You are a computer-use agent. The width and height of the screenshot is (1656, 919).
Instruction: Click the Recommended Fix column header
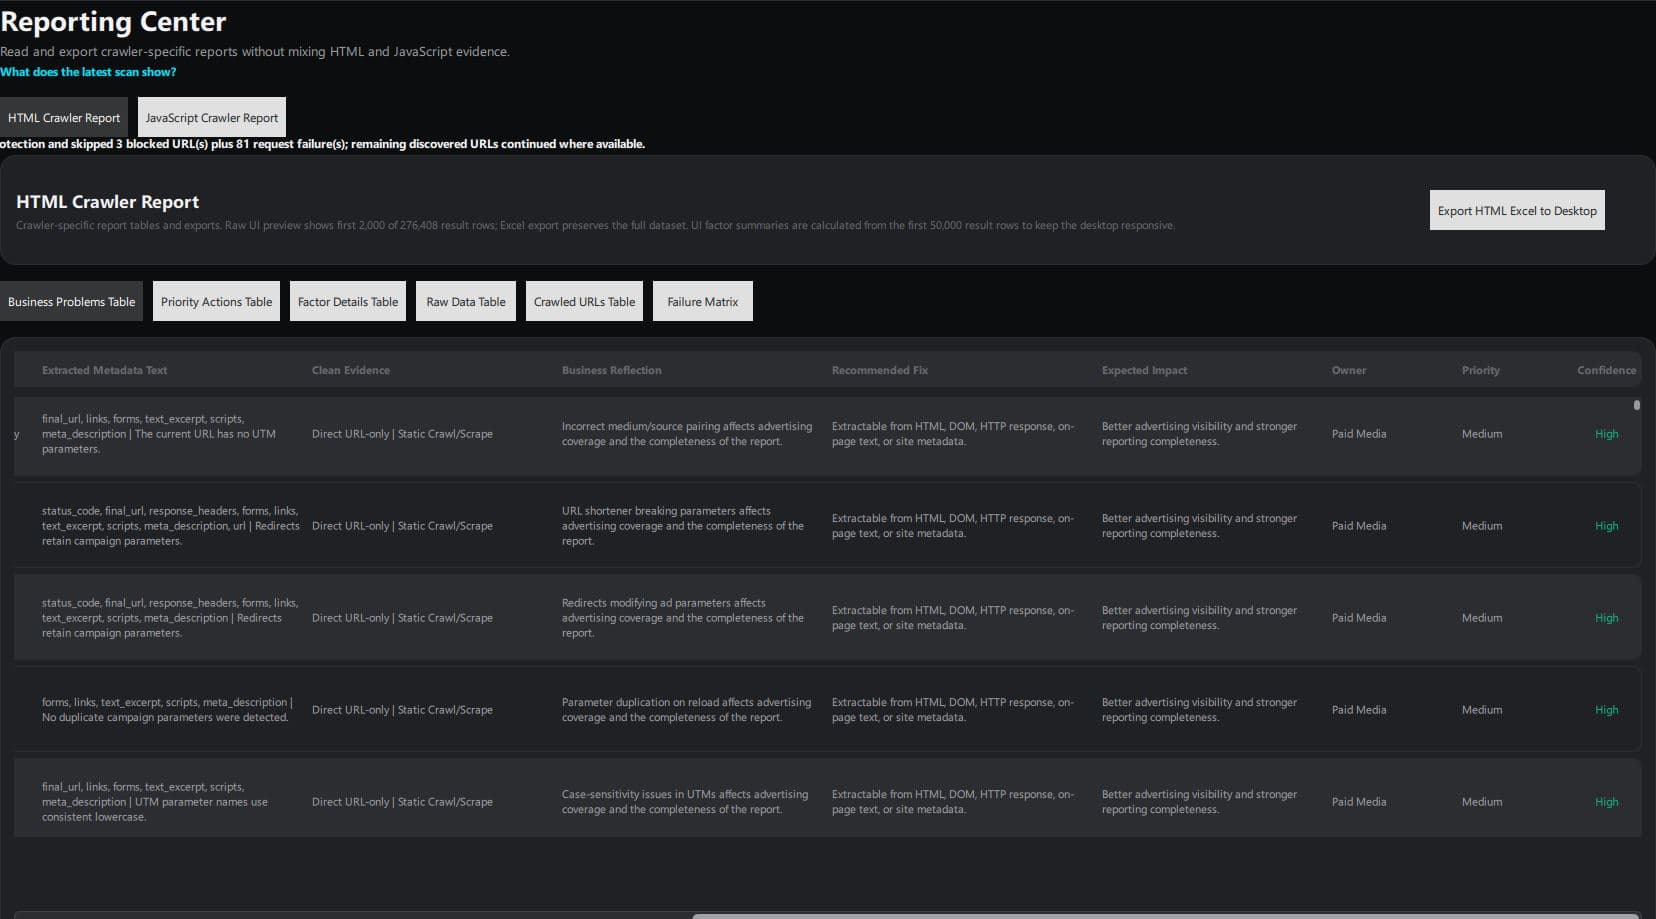point(880,370)
